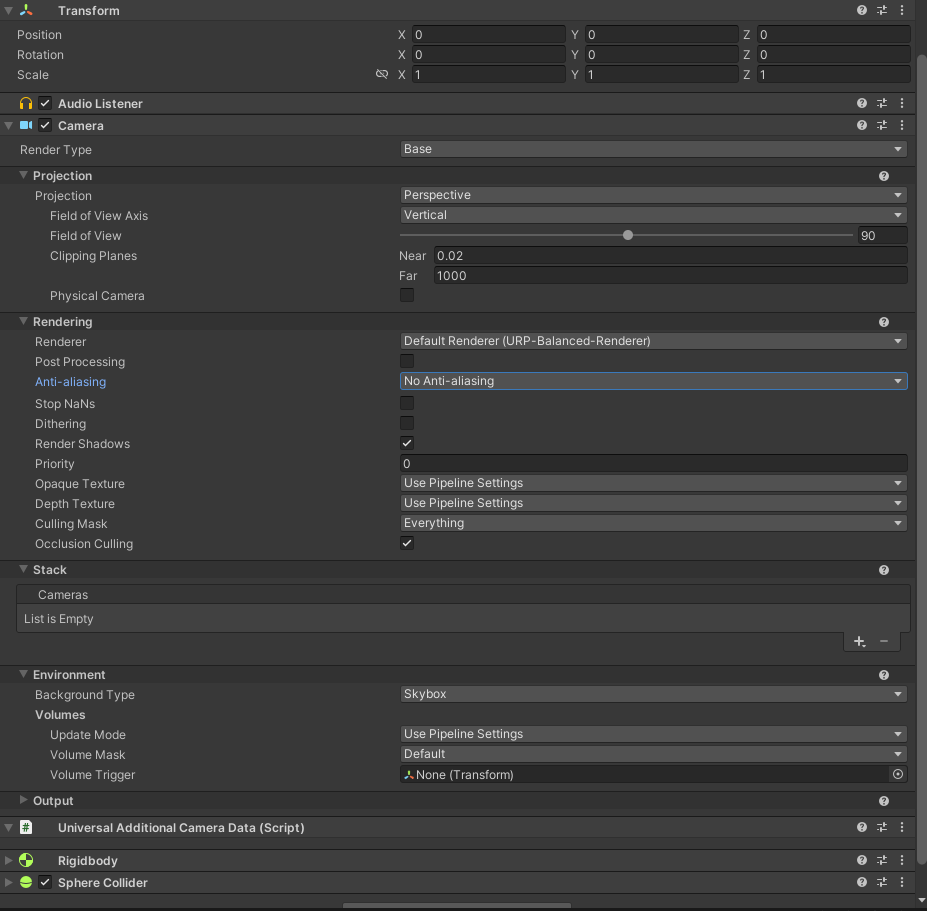This screenshot has width=927, height=911.
Task: Enable the Physical Camera checkbox
Action: point(407,295)
